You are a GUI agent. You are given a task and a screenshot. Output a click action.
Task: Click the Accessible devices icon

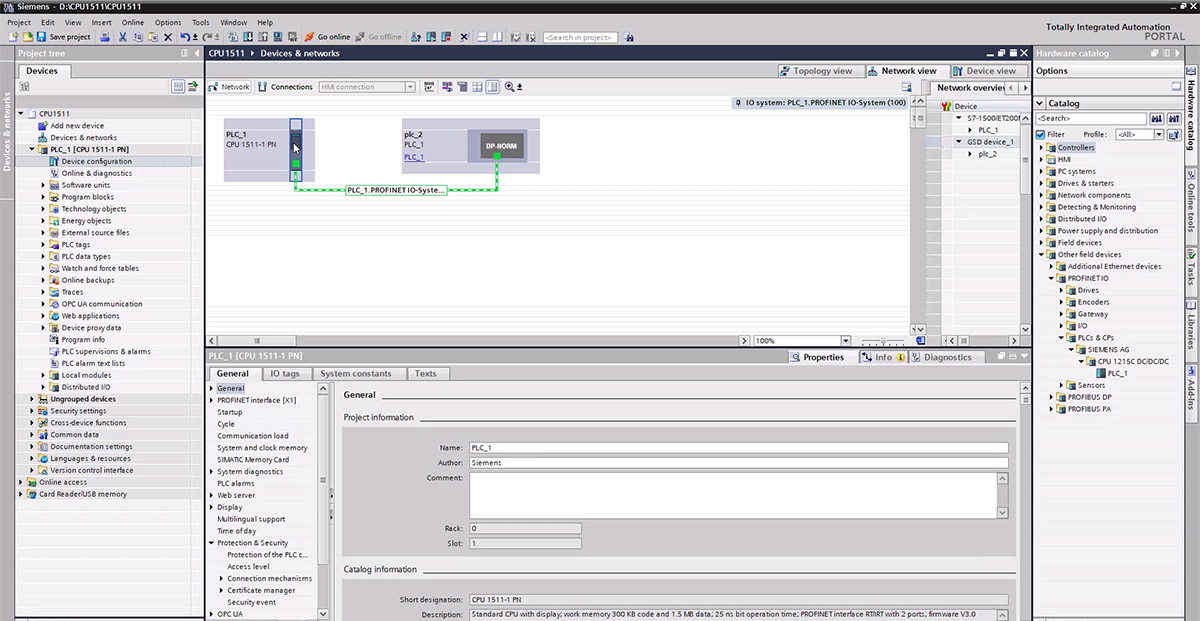416,37
